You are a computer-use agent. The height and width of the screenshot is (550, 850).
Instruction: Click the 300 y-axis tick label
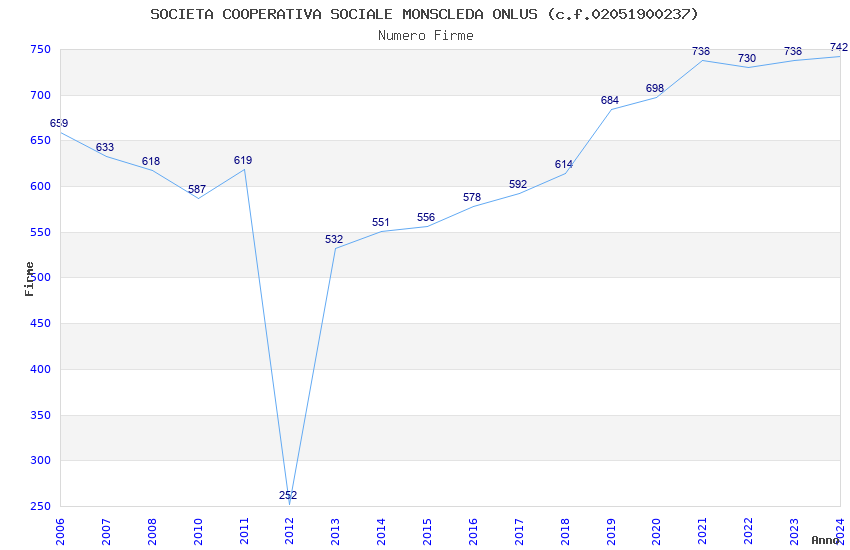coord(41,461)
